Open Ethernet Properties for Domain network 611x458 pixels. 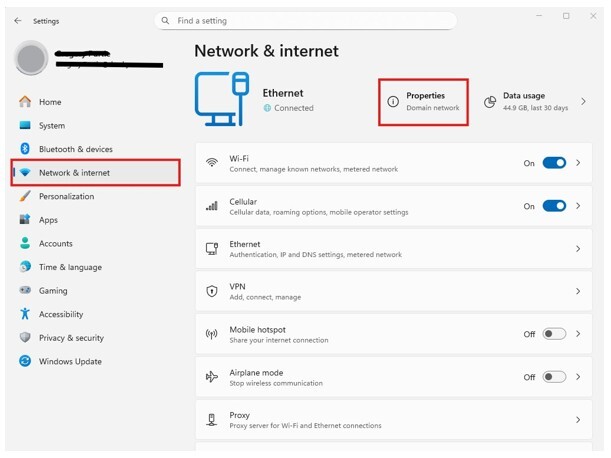point(424,101)
